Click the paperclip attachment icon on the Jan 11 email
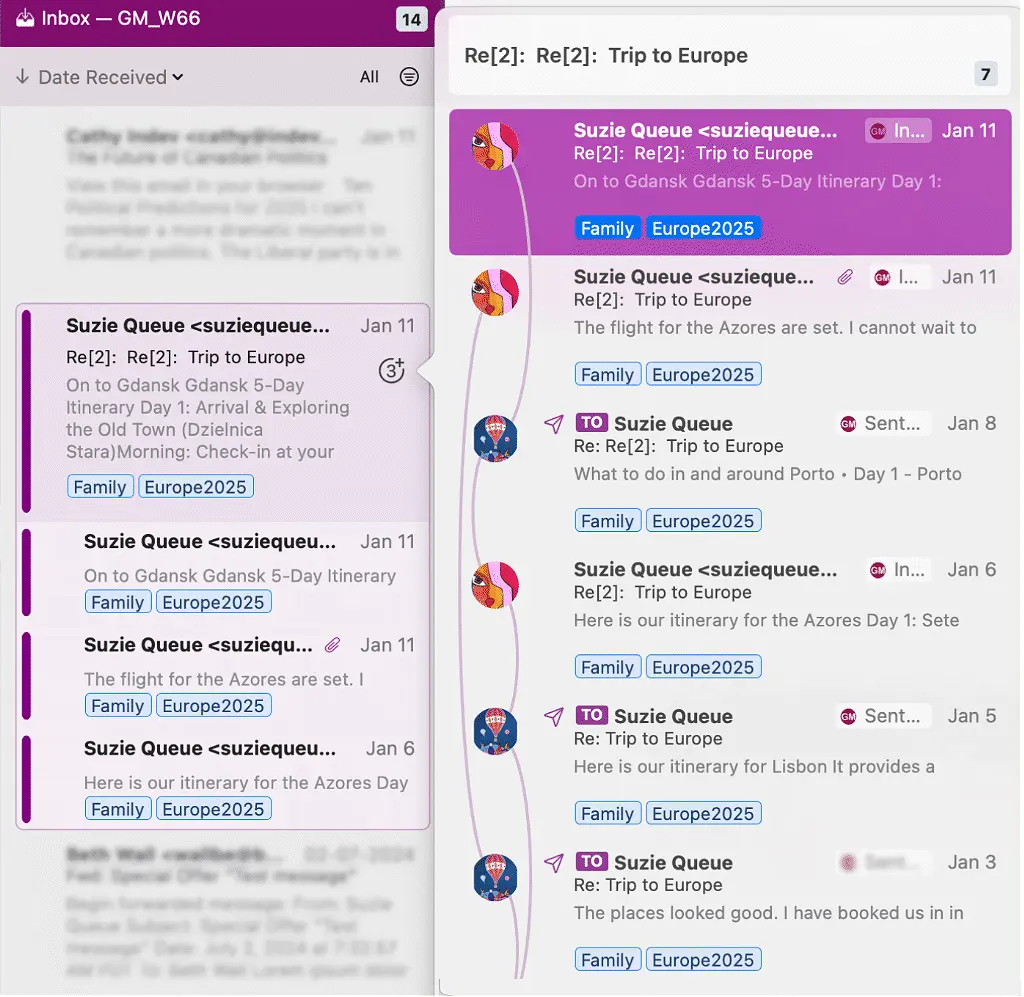 [333, 645]
